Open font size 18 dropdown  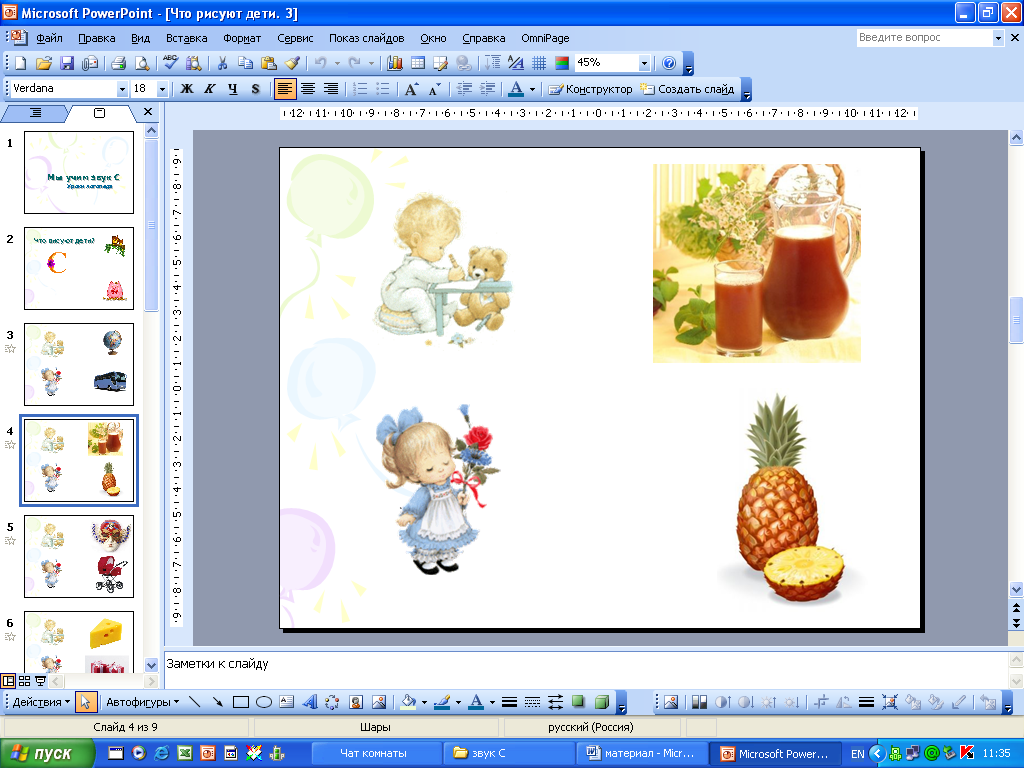click(x=163, y=89)
